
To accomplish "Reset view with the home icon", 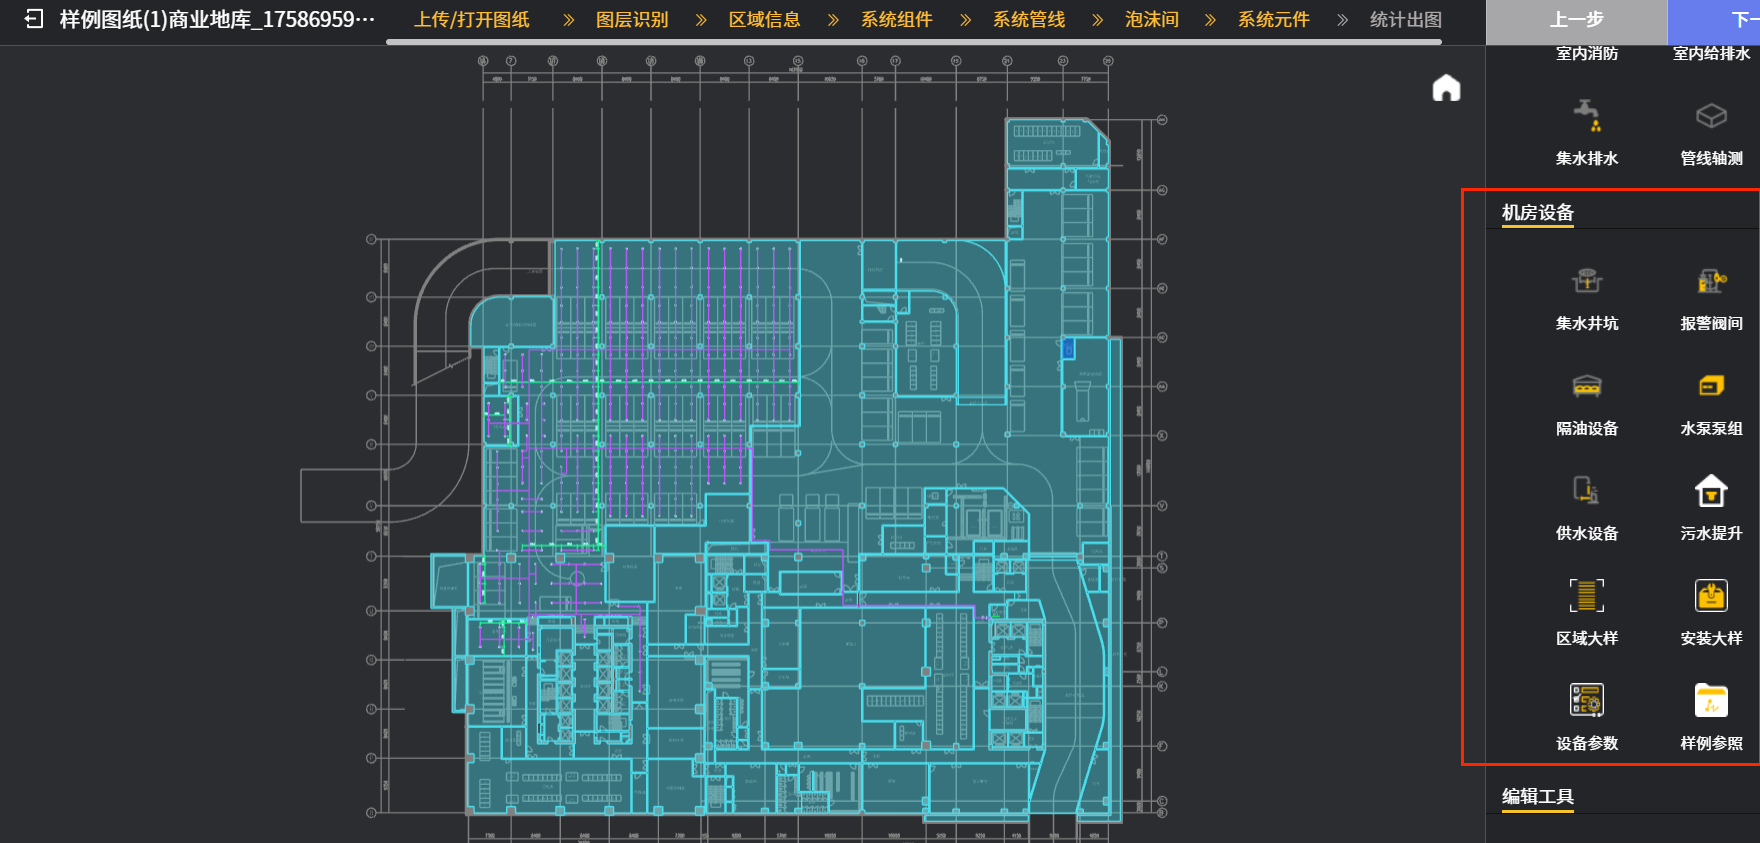I will coord(1446,88).
